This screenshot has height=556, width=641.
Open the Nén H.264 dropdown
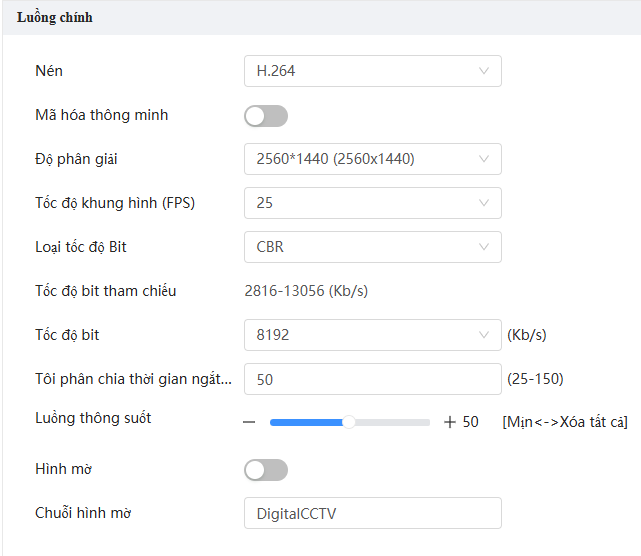point(373,71)
